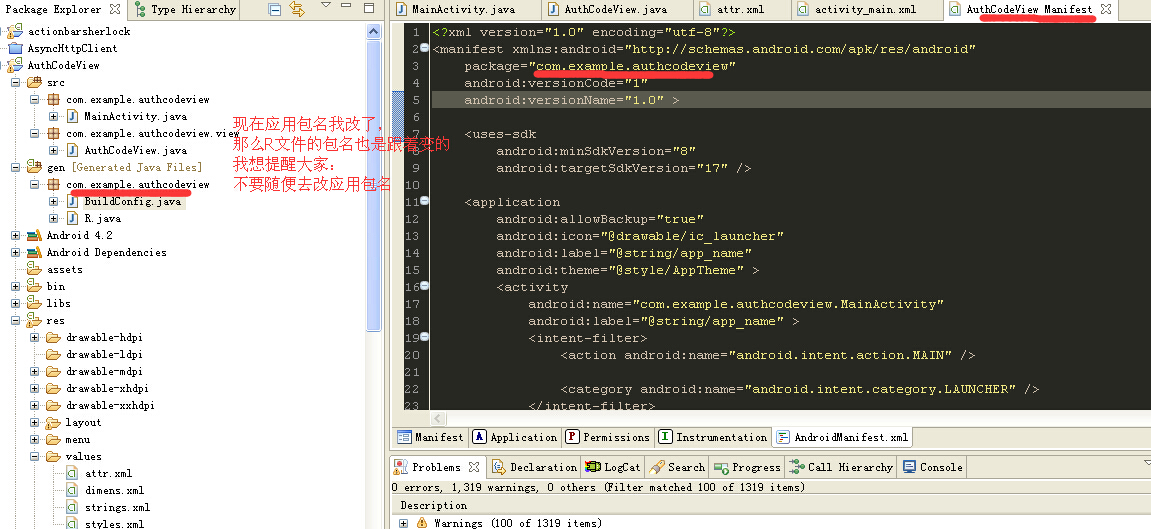Show the LogCat view tab
The width and height of the screenshot is (1151, 529).
point(612,467)
